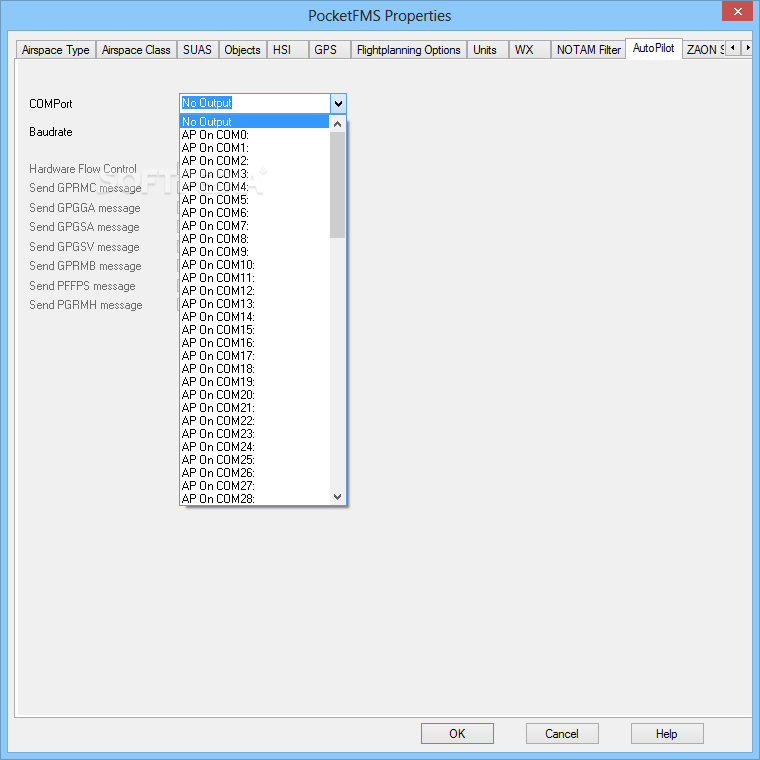The image size is (760, 760).
Task: Select AP On COM25: list item
Action: (254, 460)
